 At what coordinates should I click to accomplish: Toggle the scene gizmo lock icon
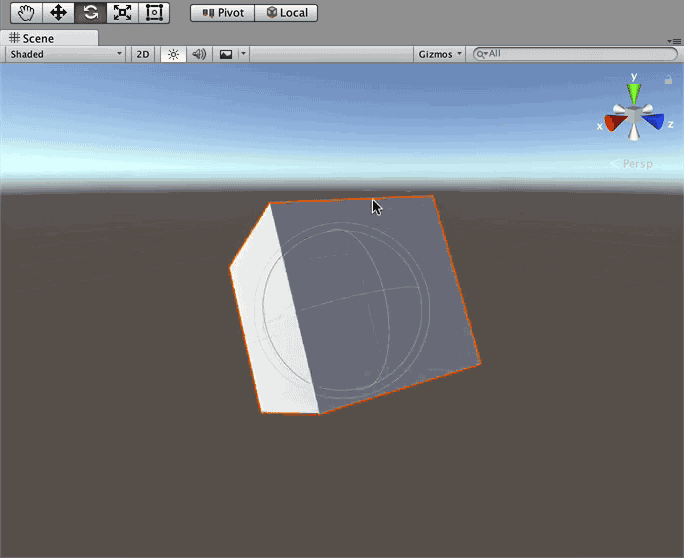point(668,80)
